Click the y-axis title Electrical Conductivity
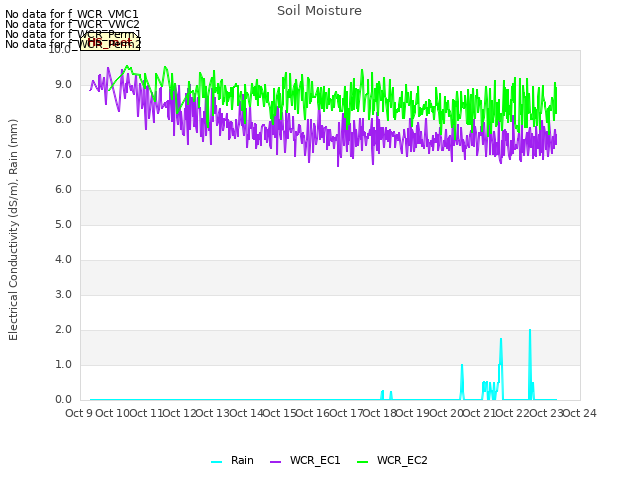 (x=13, y=230)
